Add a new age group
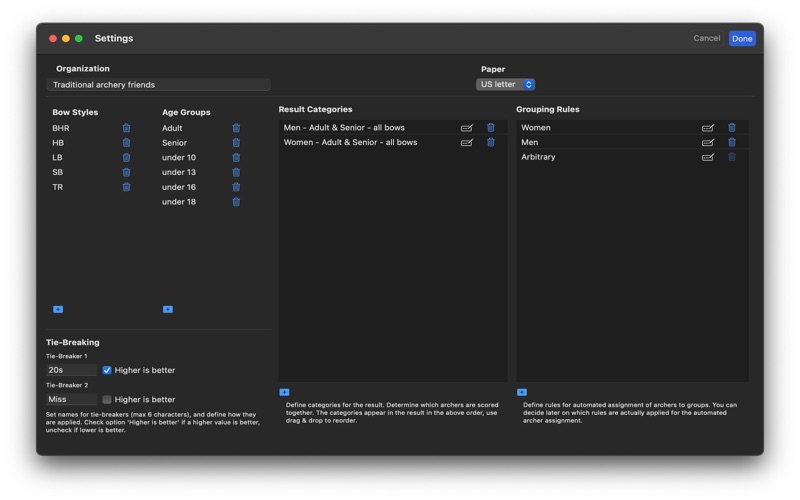Viewport: 800px width, 500px height. point(168,309)
